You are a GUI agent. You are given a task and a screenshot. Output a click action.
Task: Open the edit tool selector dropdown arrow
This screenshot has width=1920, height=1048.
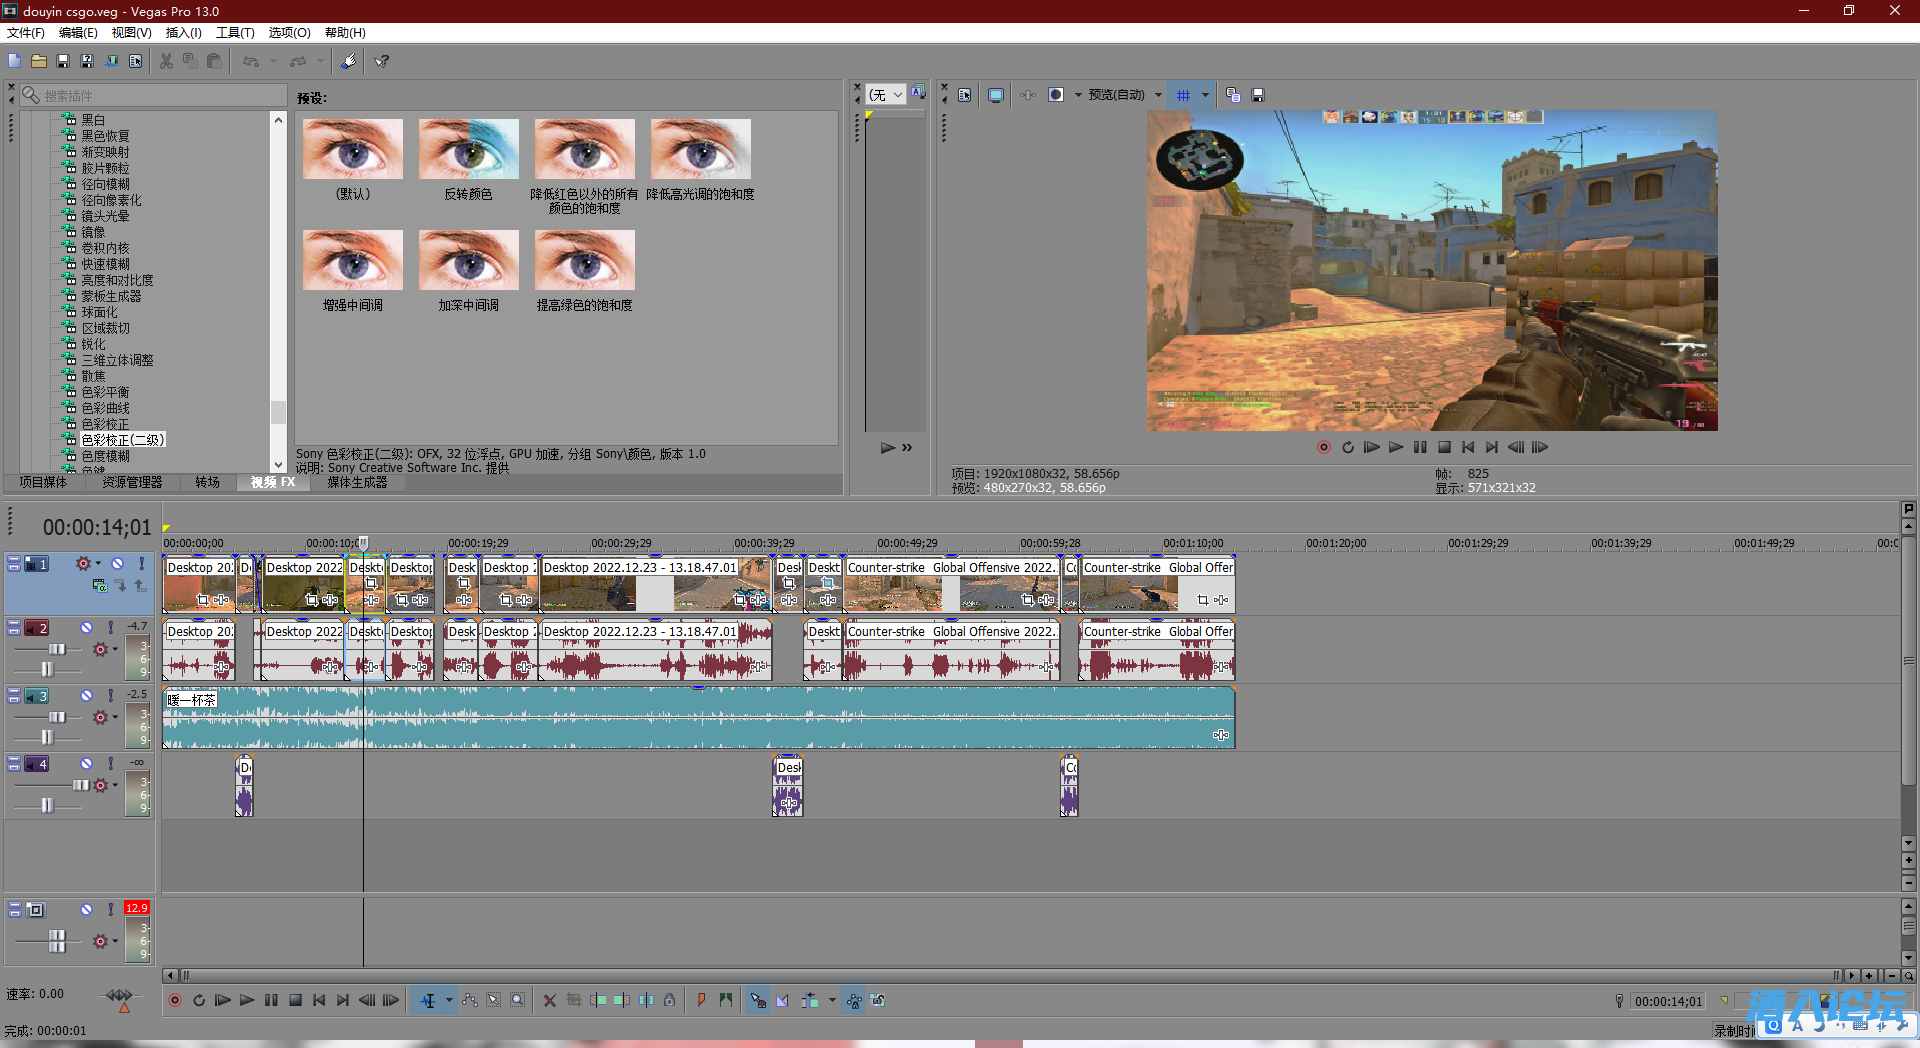(449, 1000)
